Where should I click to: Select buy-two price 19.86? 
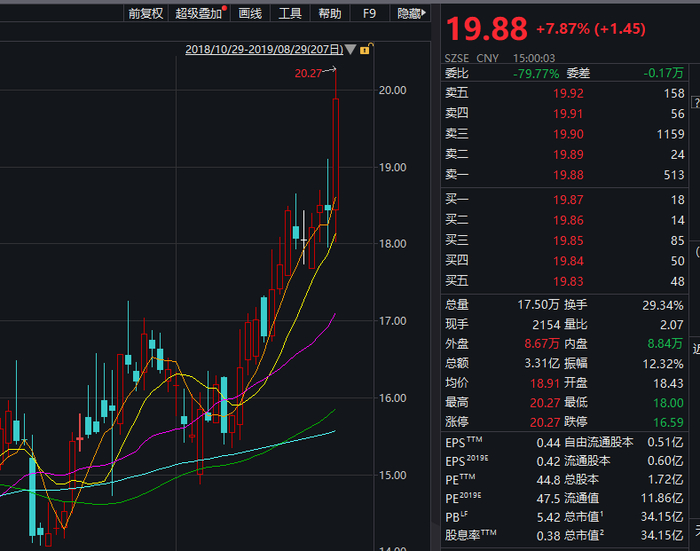point(568,220)
